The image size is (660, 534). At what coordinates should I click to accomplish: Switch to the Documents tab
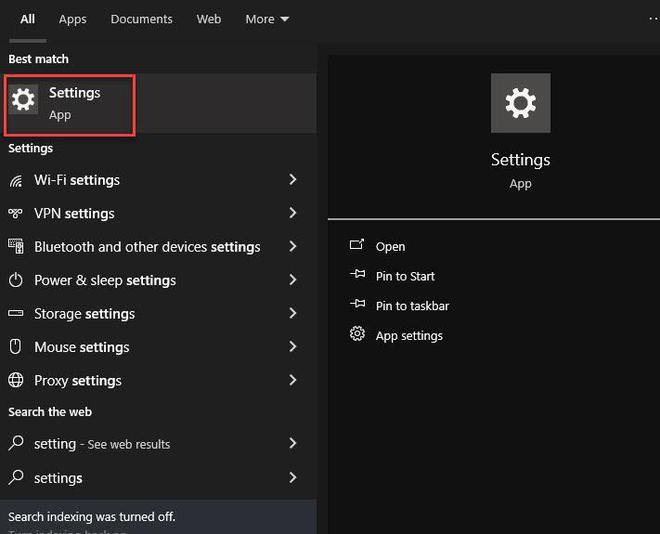(141, 19)
